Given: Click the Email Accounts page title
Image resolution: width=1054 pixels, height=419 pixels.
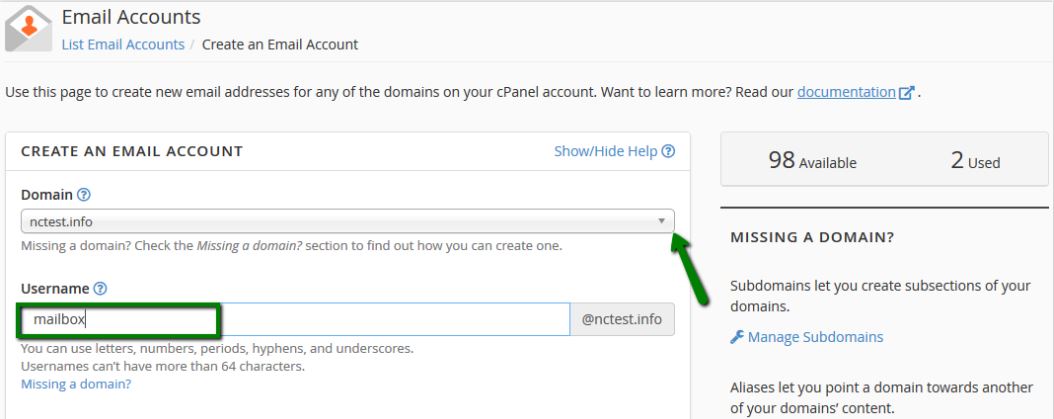Looking at the screenshot, I should click(x=131, y=17).
